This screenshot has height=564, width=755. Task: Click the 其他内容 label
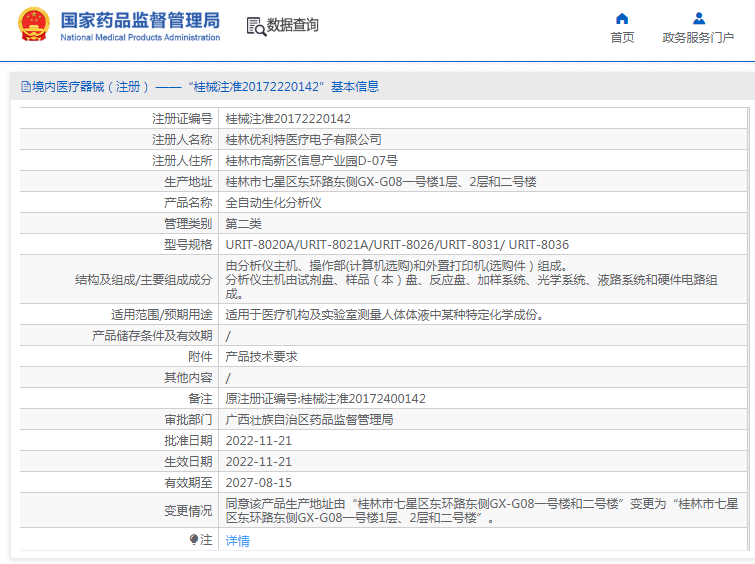pyautogui.click(x=188, y=378)
